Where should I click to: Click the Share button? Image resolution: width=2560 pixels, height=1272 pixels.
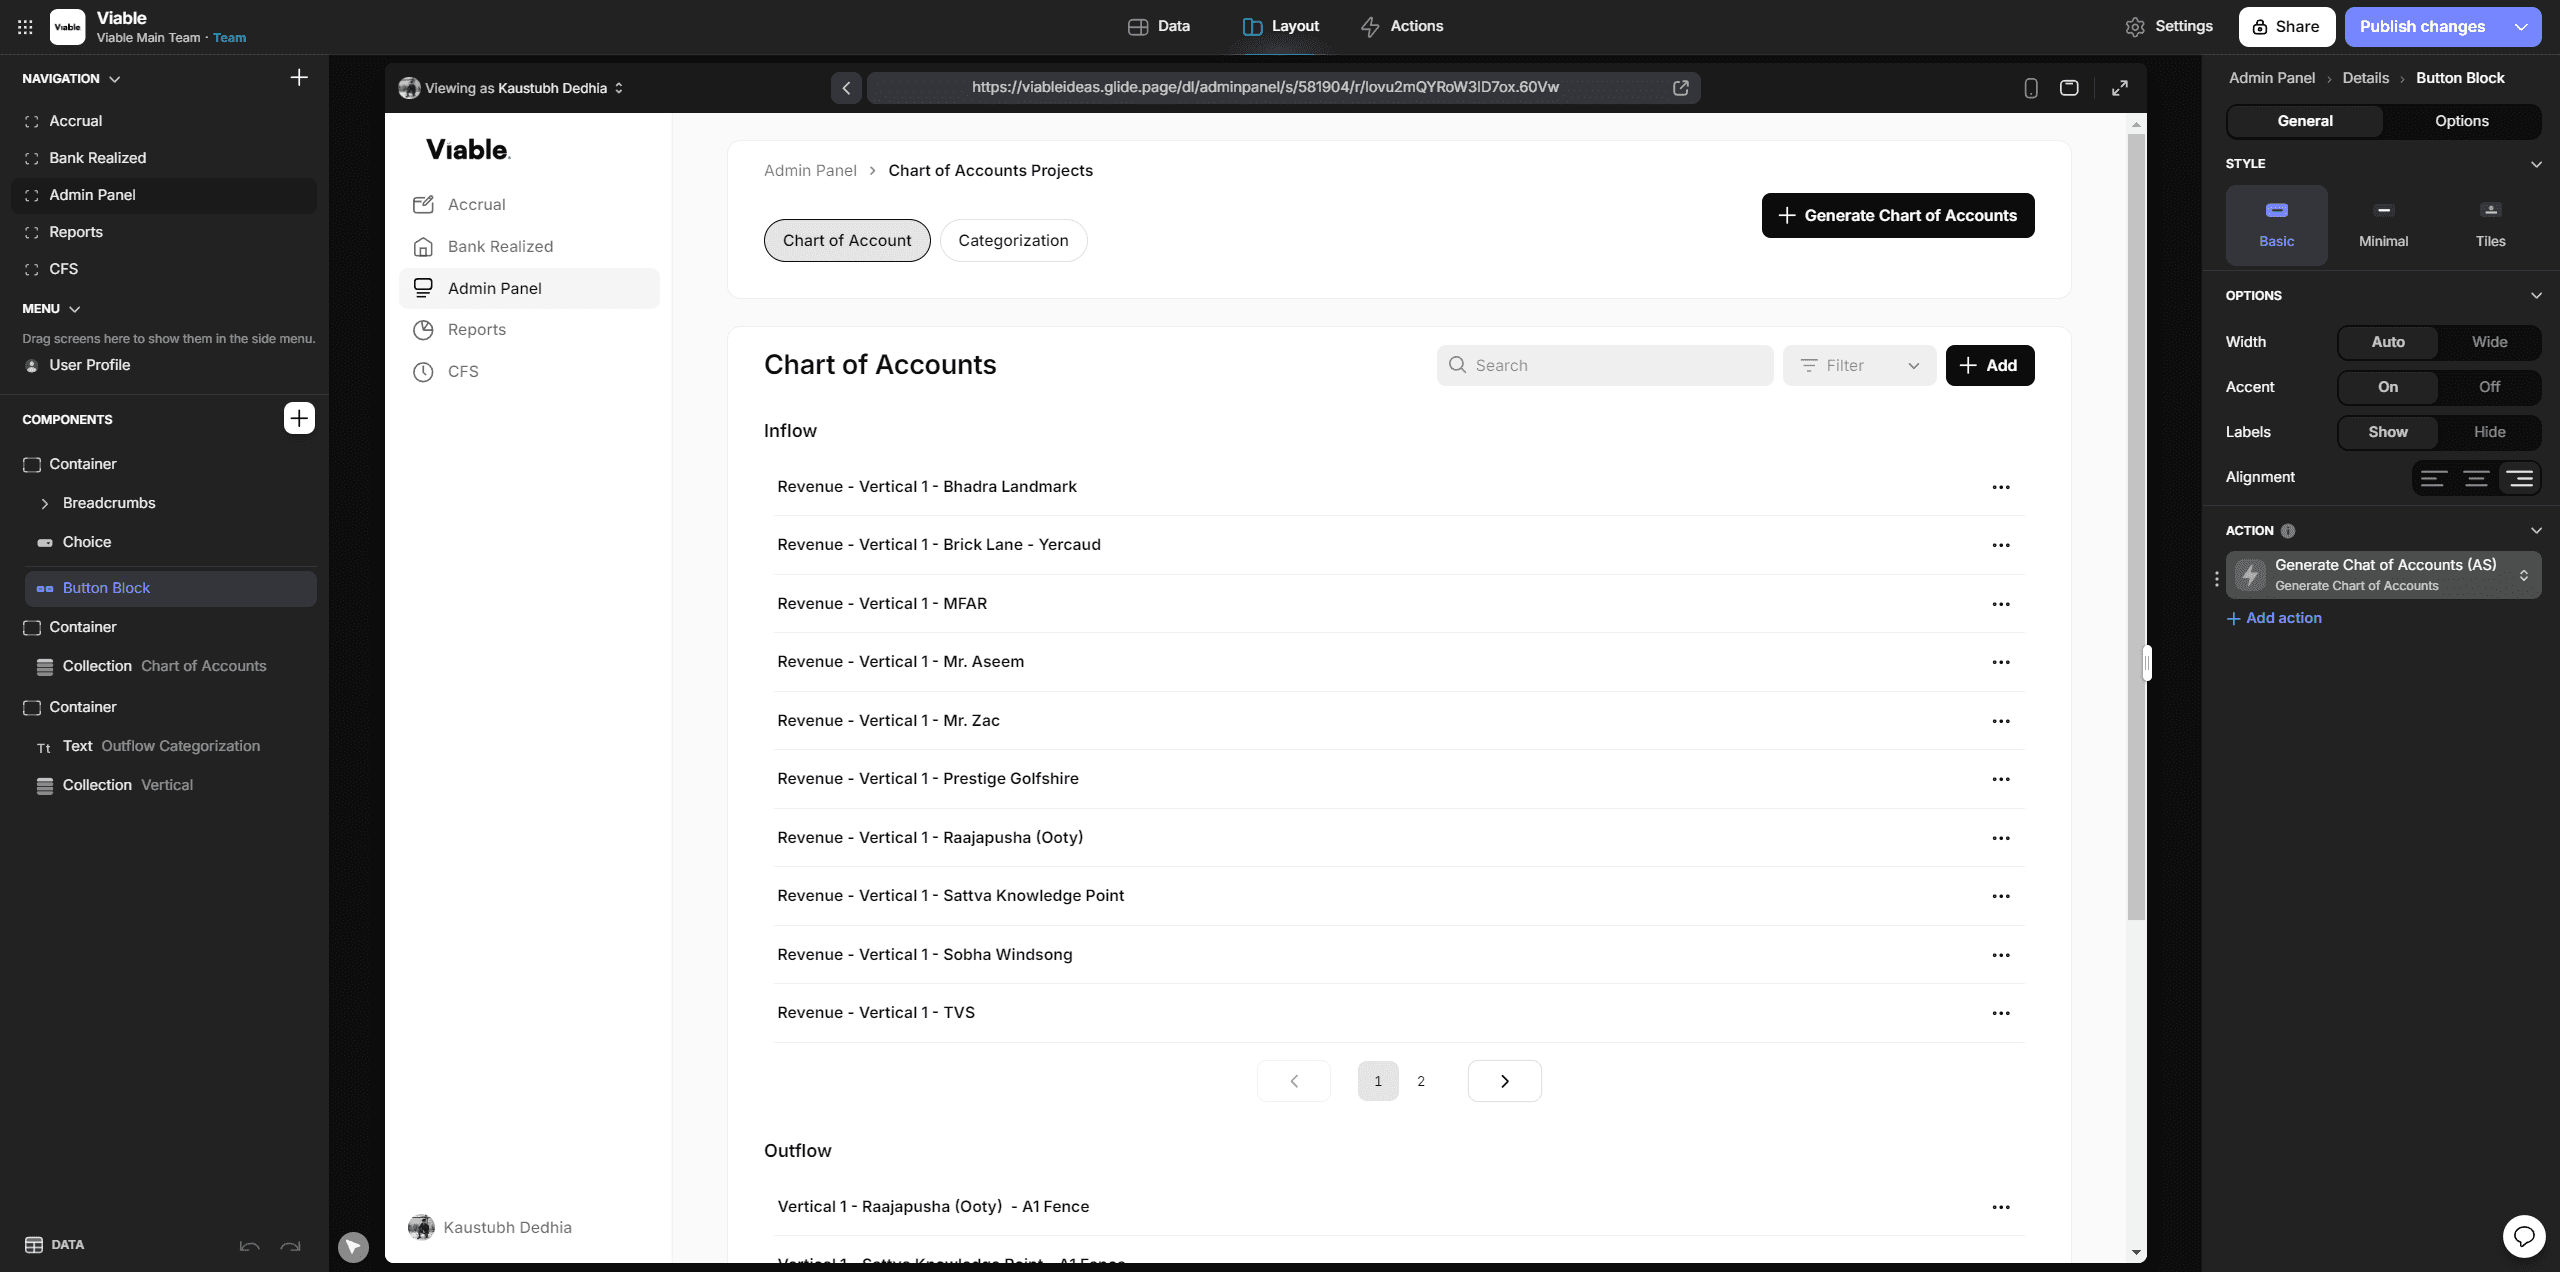coord(2286,27)
